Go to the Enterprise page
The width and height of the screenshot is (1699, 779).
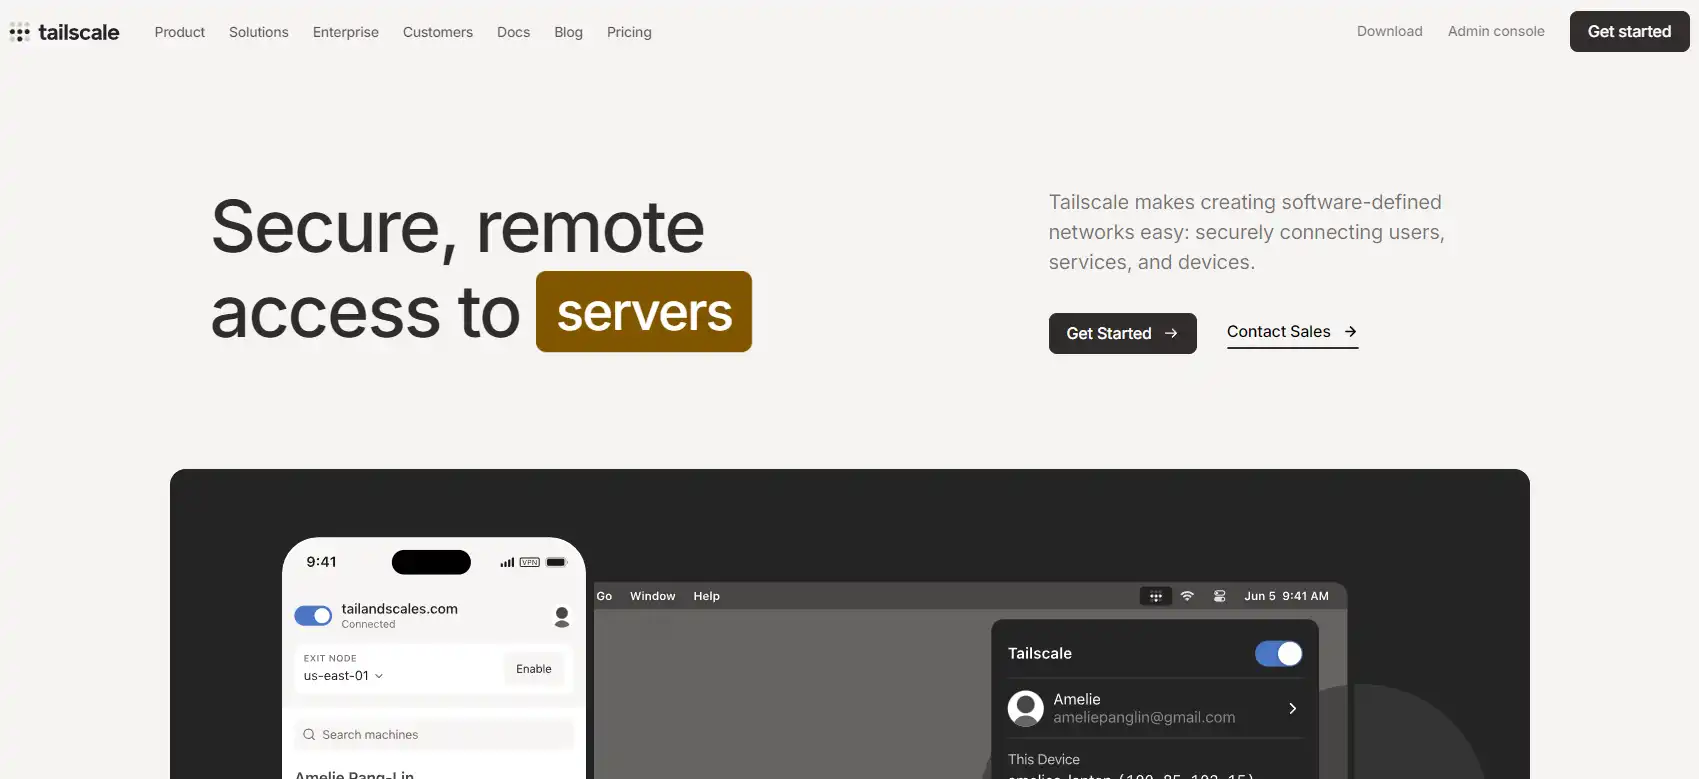pos(346,32)
